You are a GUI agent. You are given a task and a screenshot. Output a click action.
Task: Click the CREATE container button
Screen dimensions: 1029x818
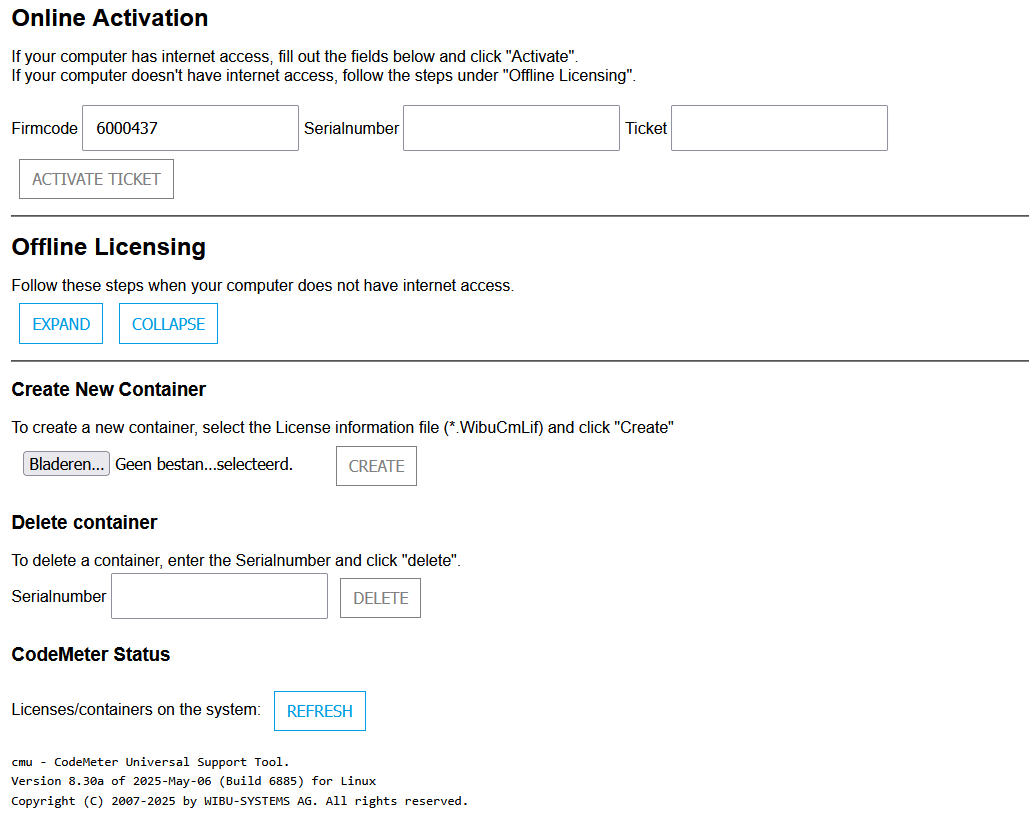[376, 466]
